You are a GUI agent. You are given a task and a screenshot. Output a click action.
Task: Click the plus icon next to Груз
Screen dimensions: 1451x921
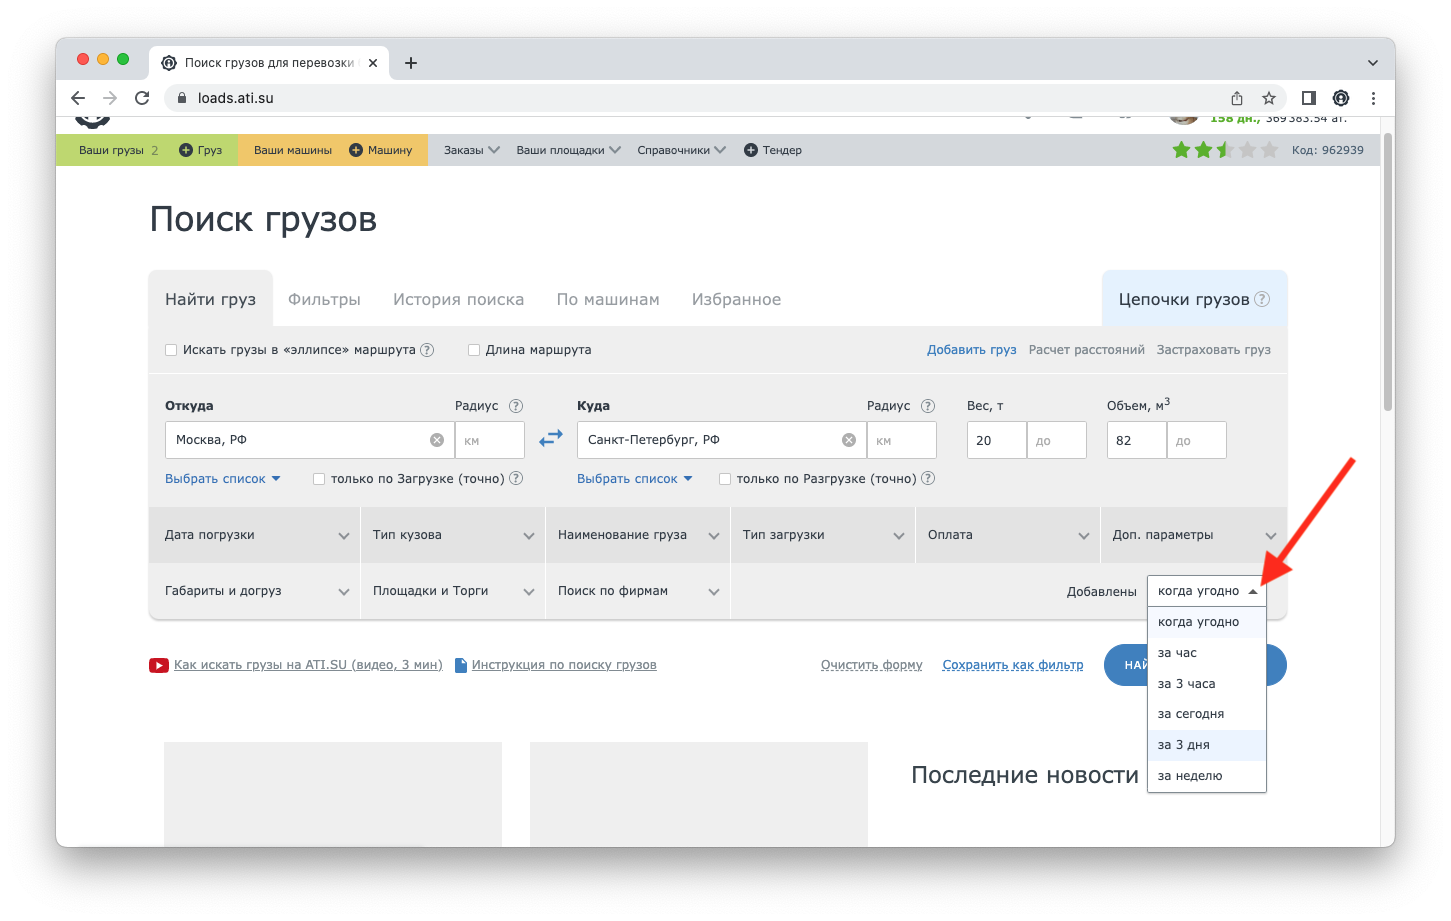[186, 150]
